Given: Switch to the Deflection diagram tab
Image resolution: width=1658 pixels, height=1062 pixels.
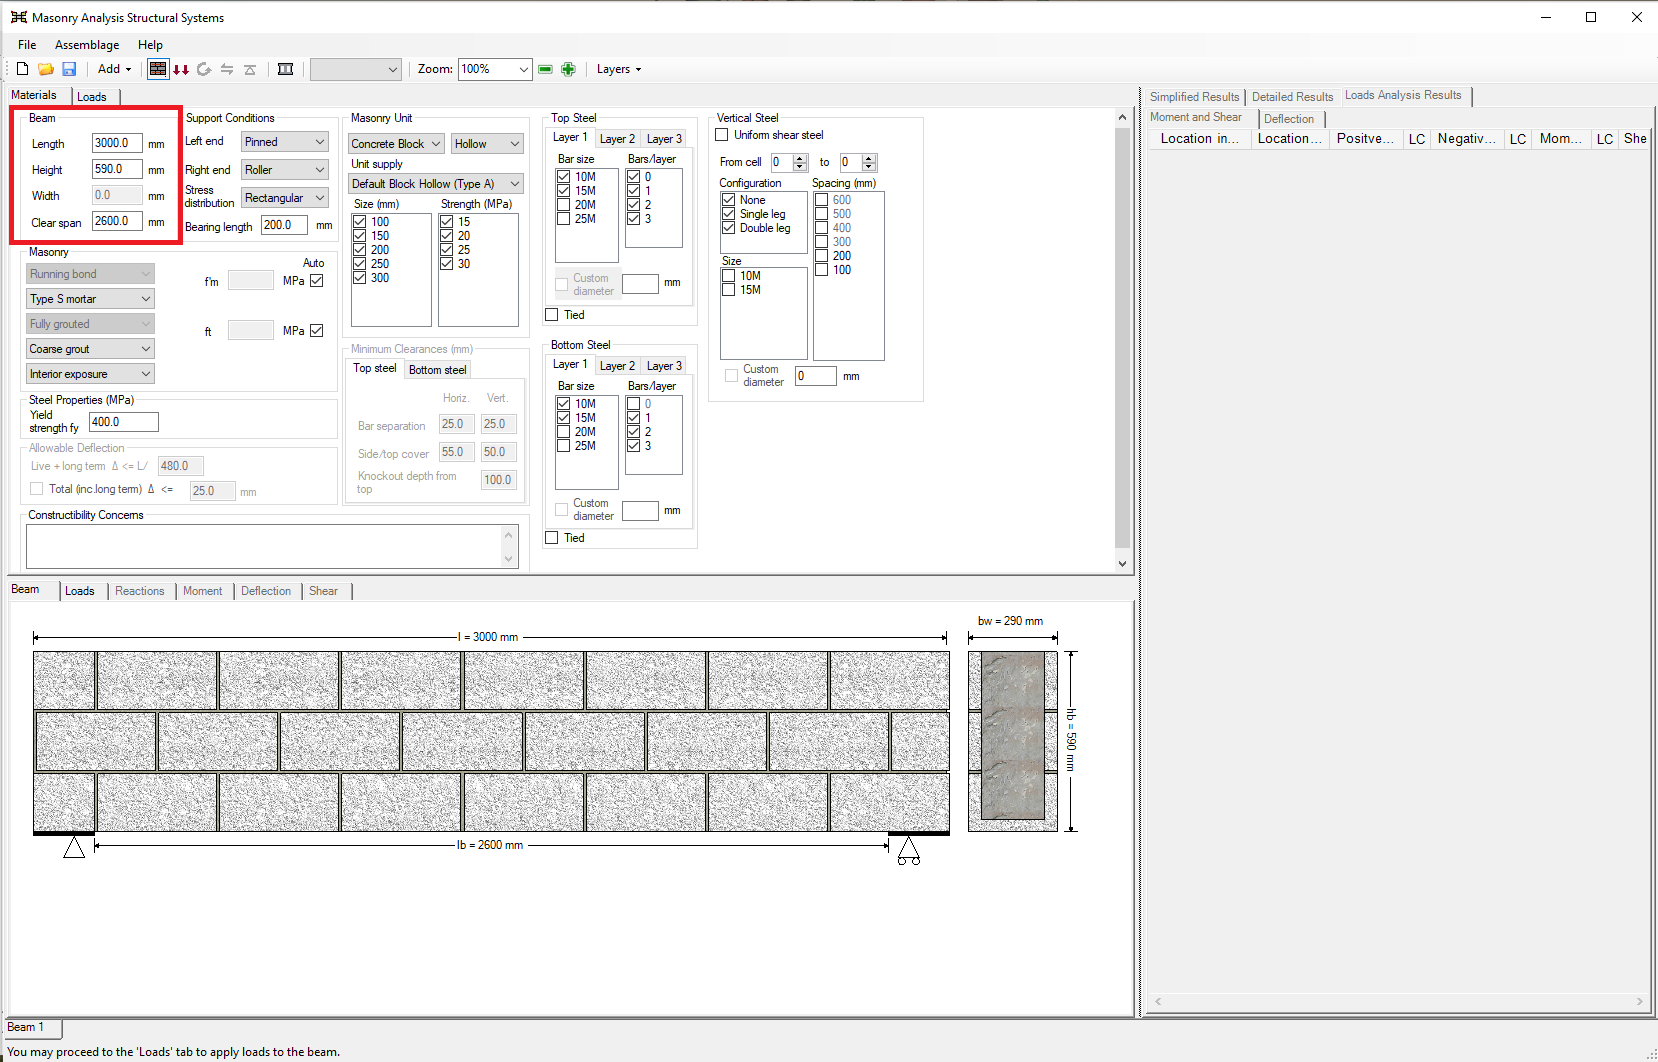Looking at the screenshot, I should click(266, 591).
